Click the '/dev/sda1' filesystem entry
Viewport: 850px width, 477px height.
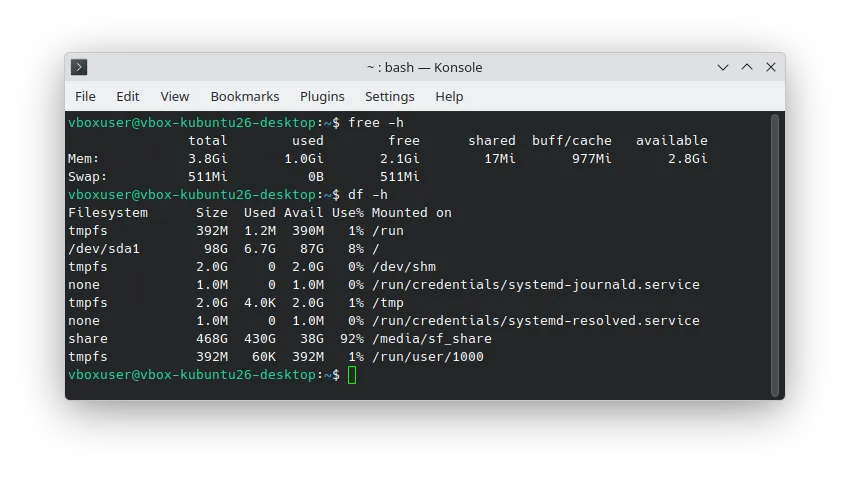[104, 249]
